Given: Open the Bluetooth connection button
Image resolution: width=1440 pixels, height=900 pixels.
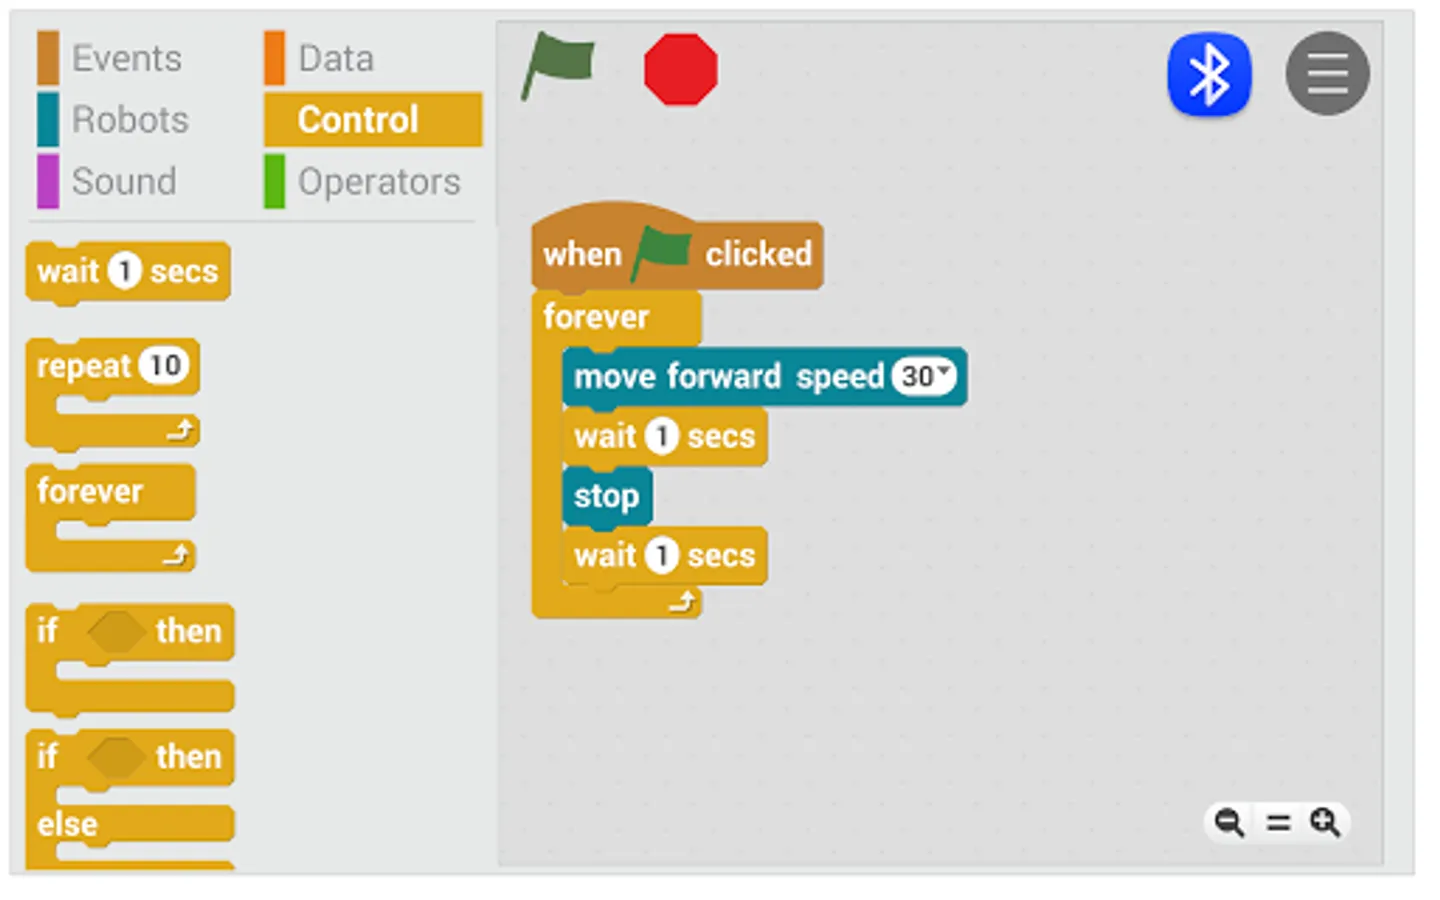Looking at the screenshot, I should point(1209,75).
